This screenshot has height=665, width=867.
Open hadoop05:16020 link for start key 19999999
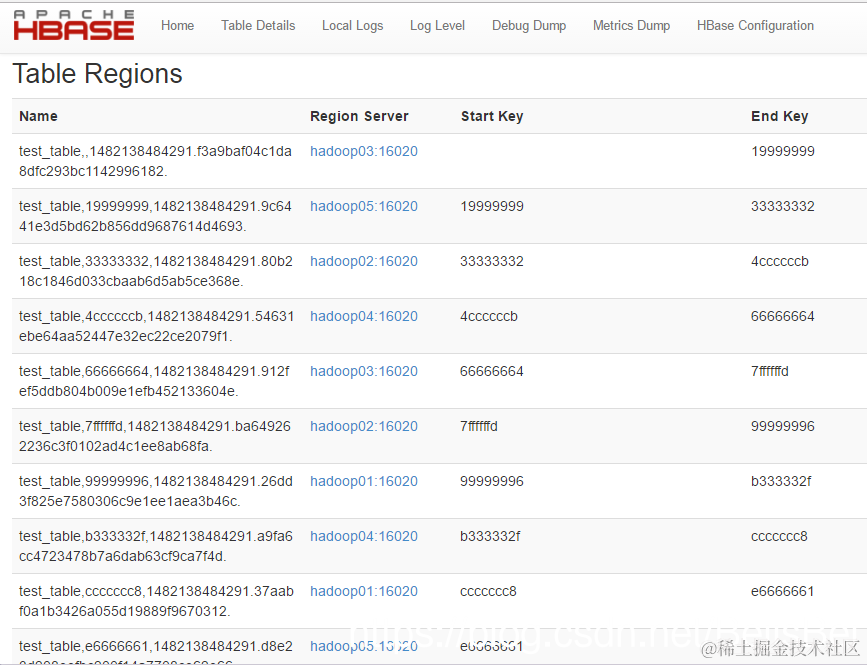pos(364,206)
